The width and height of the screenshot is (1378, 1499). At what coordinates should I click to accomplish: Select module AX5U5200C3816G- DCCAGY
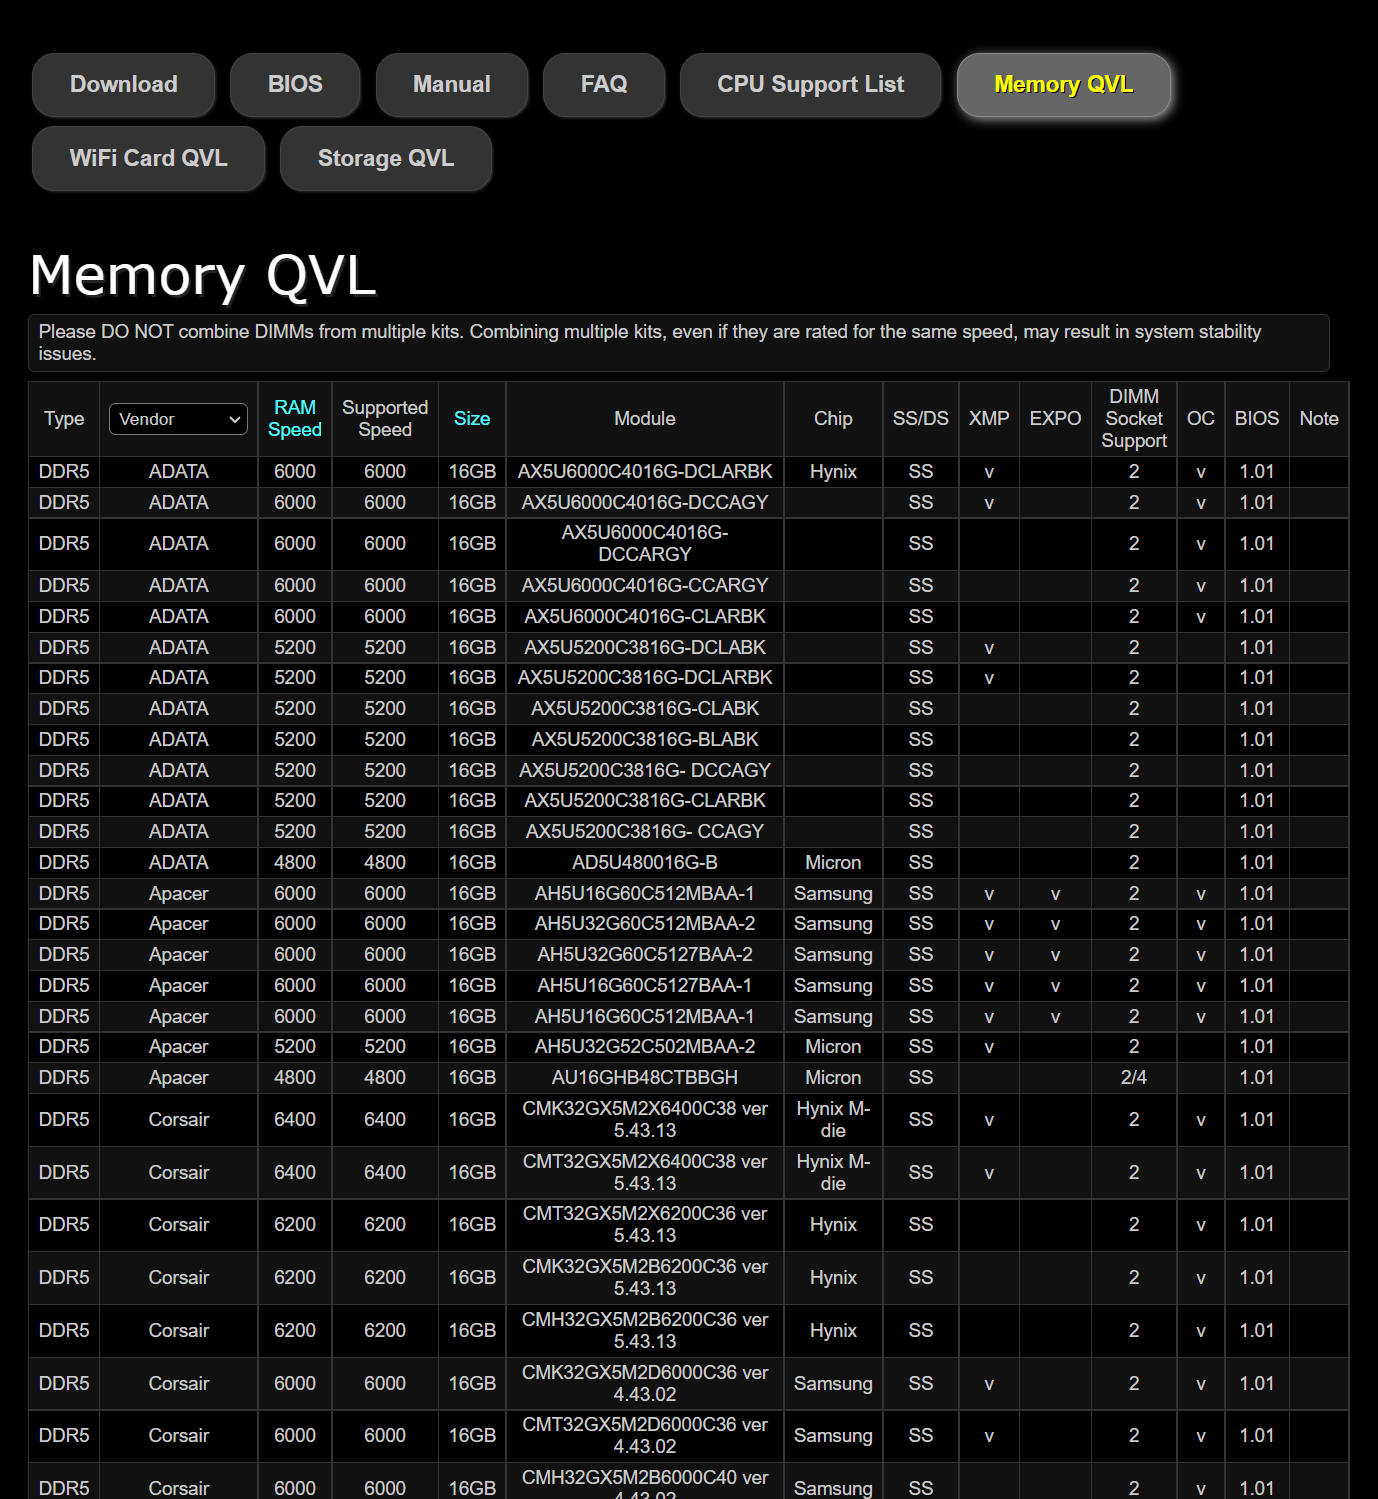click(645, 771)
